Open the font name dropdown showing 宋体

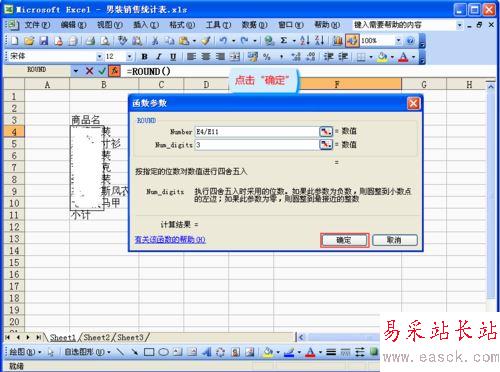(x=99, y=57)
